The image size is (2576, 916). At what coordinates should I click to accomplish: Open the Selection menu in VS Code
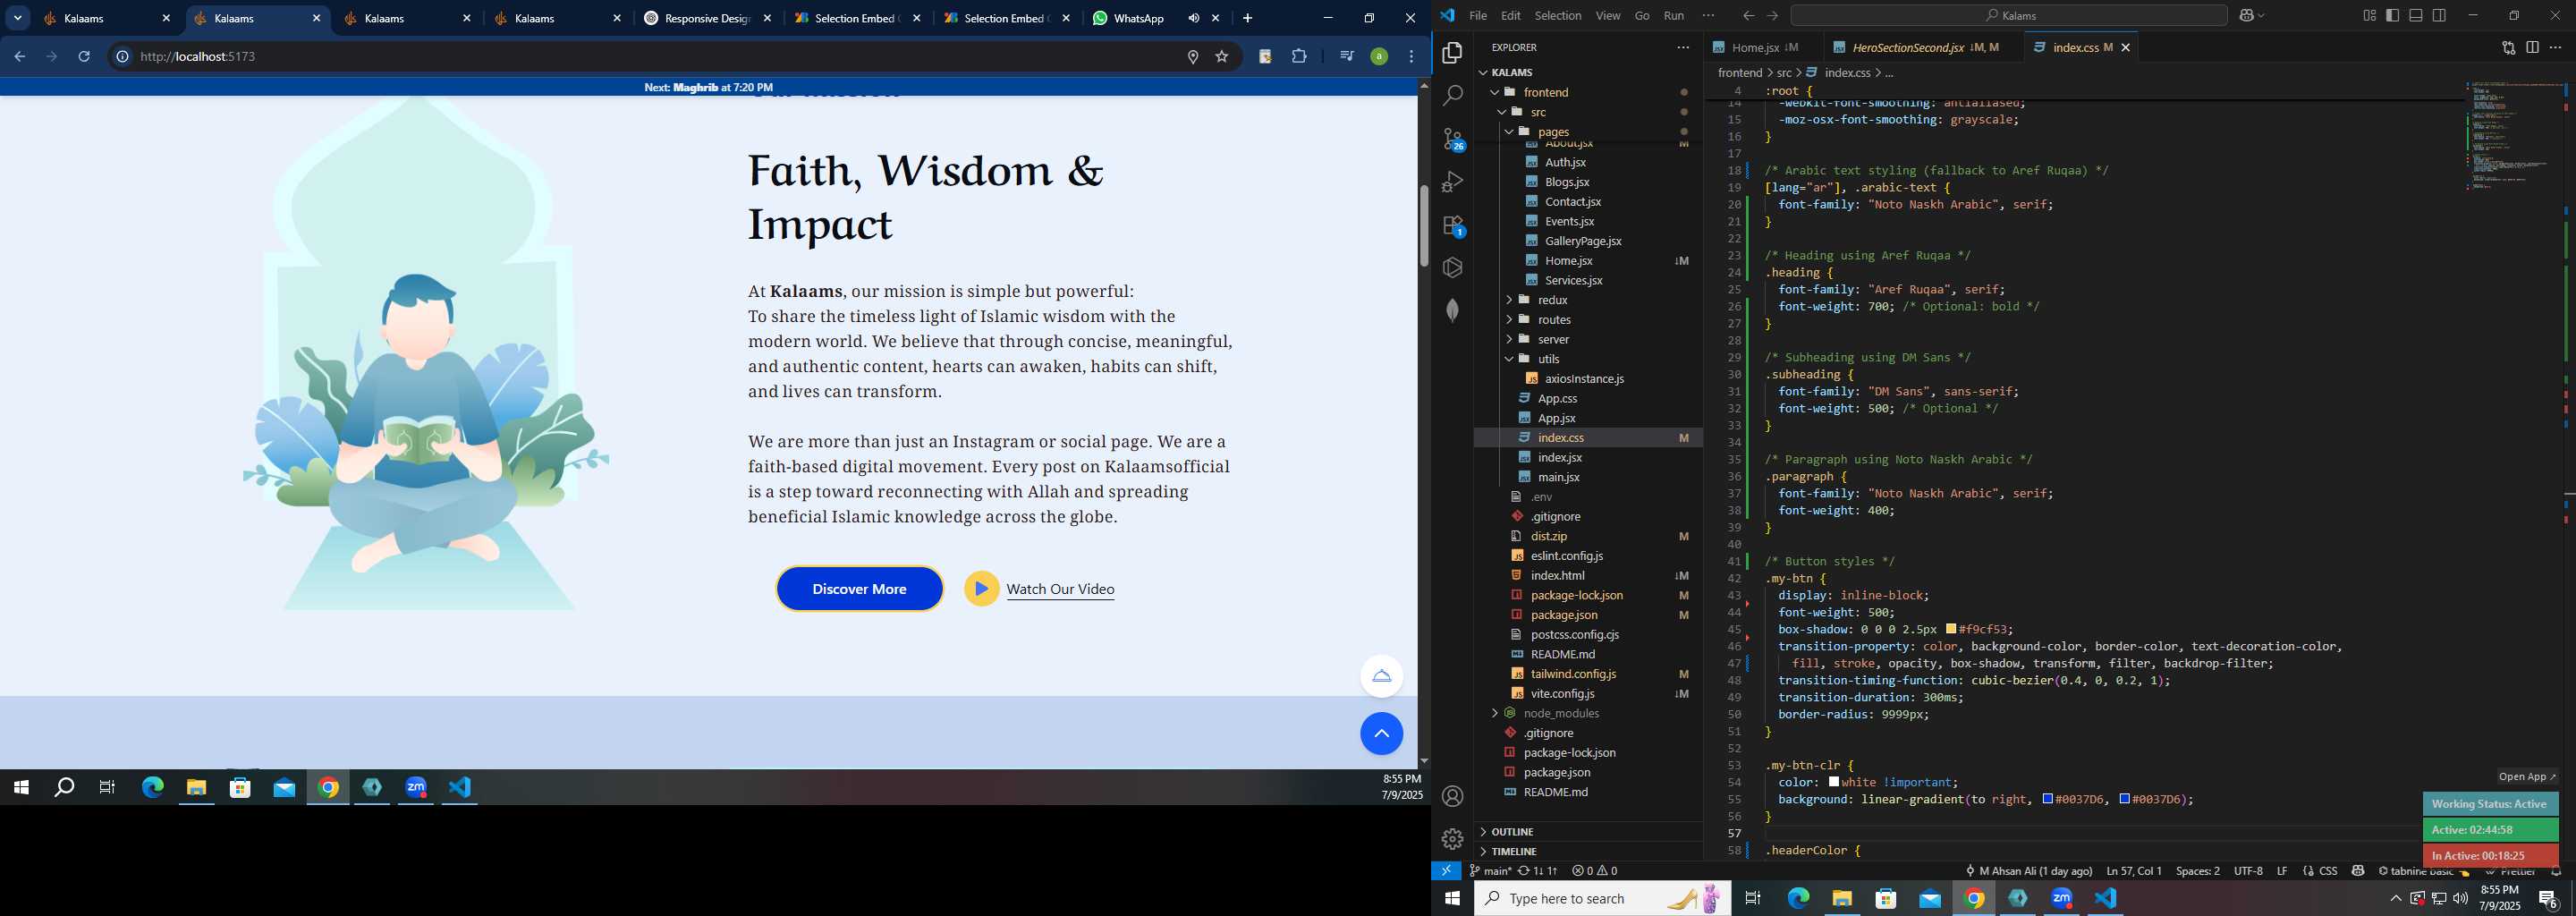pyautogui.click(x=1557, y=15)
